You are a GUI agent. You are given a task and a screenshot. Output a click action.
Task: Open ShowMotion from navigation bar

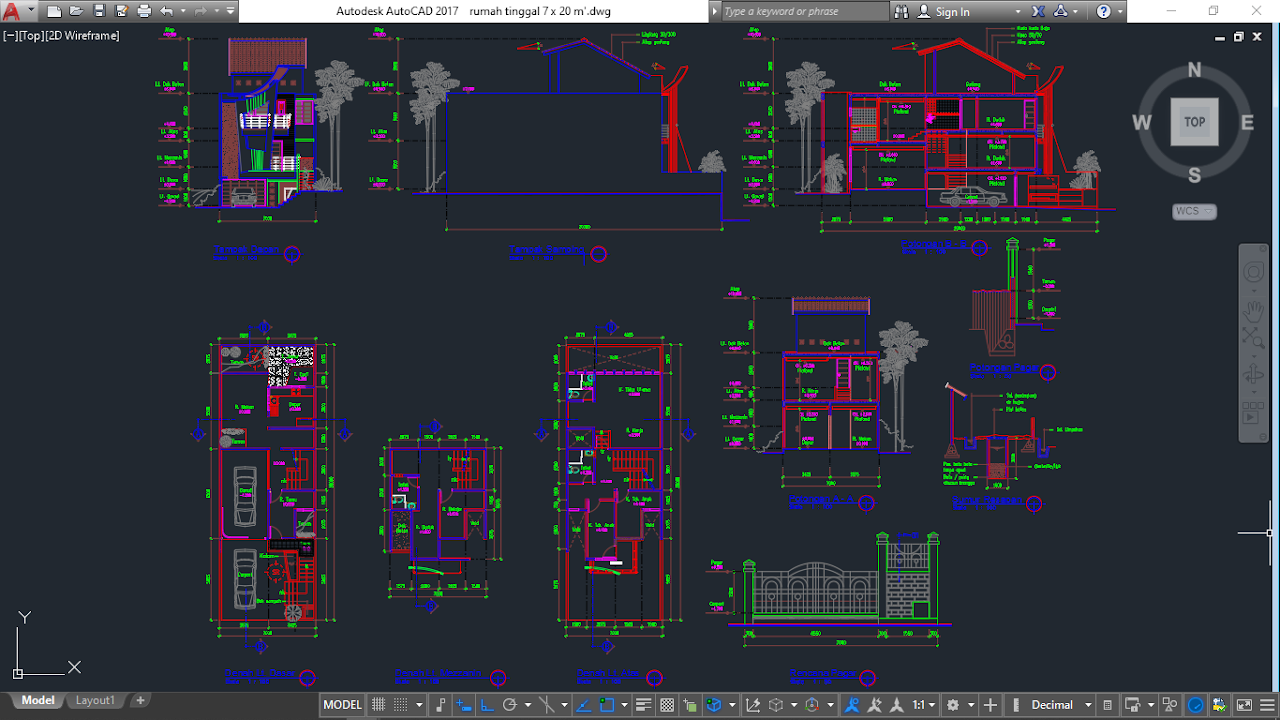(x=1254, y=414)
